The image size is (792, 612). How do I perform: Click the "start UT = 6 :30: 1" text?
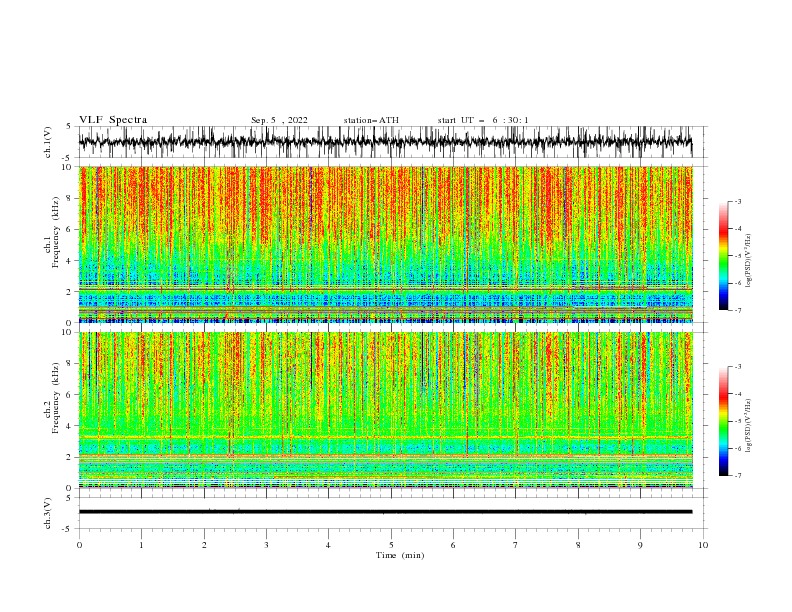tap(483, 120)
